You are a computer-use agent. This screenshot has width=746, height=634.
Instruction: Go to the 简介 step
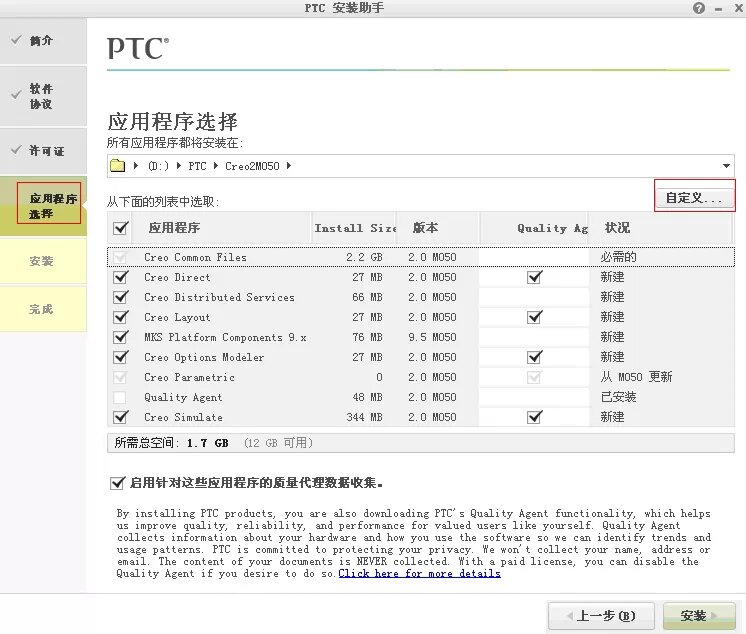pyautogui.click(x=41, y=41)
